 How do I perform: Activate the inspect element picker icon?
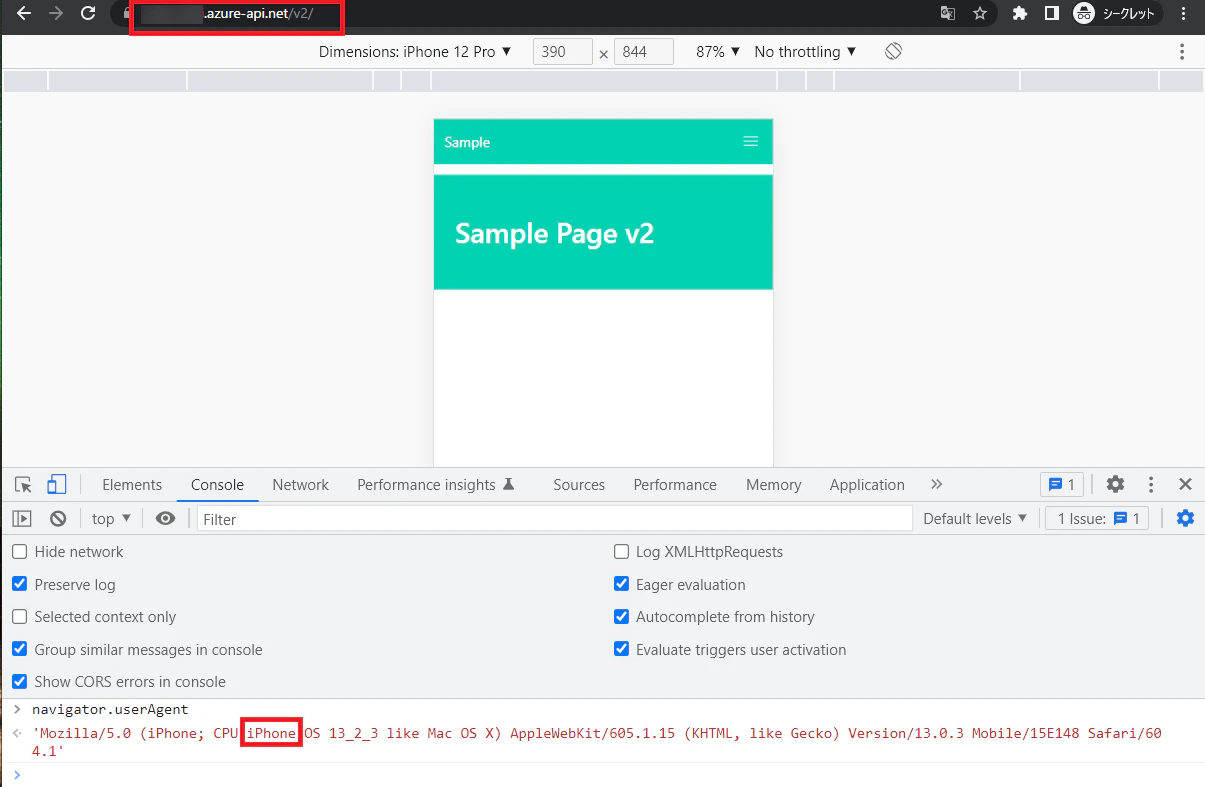23,485
